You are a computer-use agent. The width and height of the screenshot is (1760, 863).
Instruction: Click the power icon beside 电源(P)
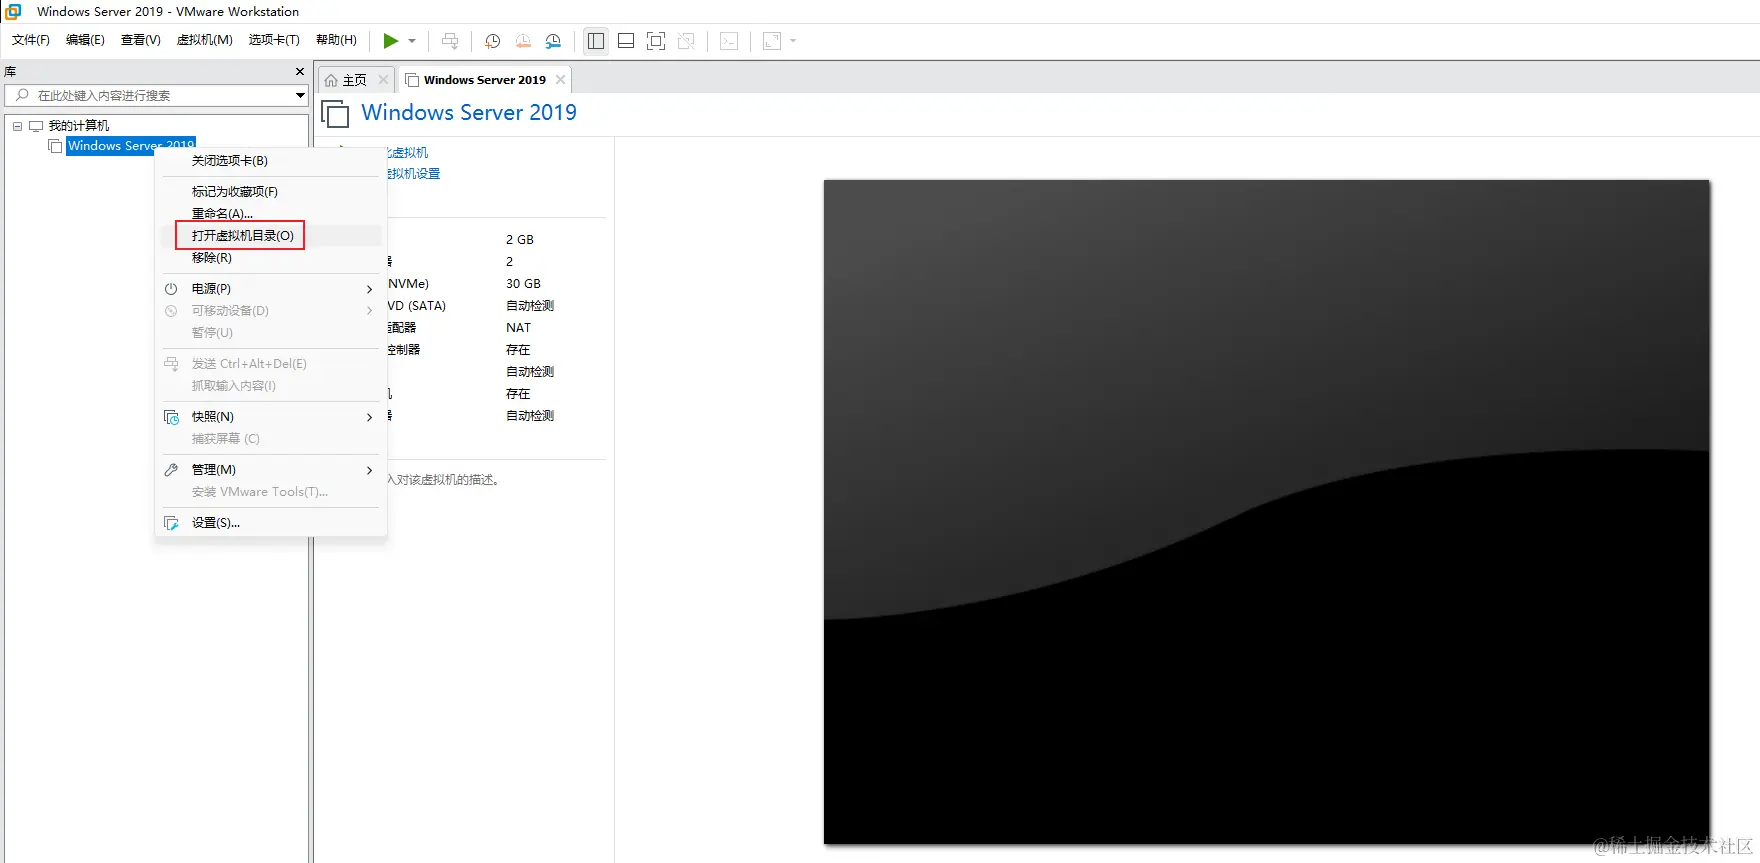[x=171, y=289]
